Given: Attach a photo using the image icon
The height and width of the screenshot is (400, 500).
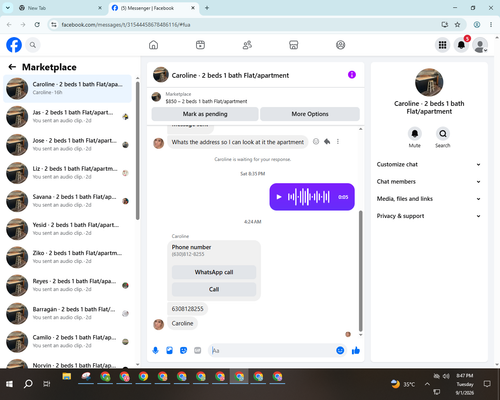Looking at the screenshot, I should [x=169, y=350].
